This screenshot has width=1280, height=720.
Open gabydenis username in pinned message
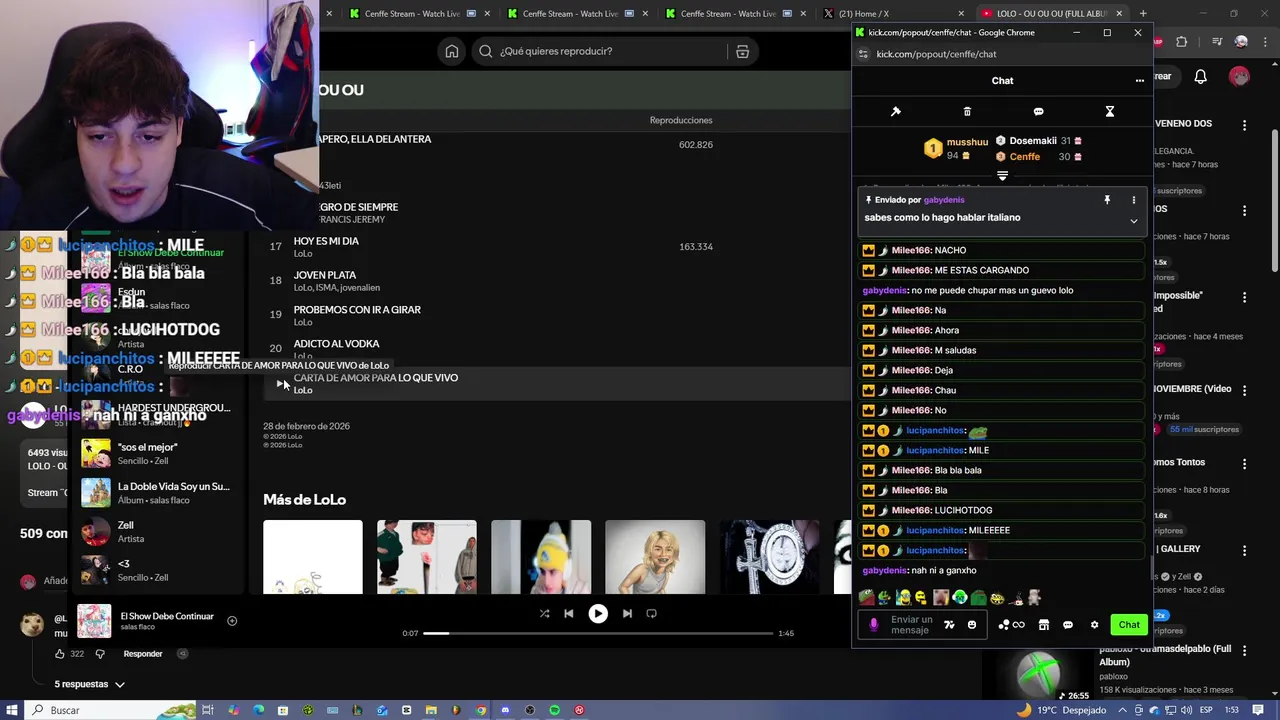click(x=944, y=200)
